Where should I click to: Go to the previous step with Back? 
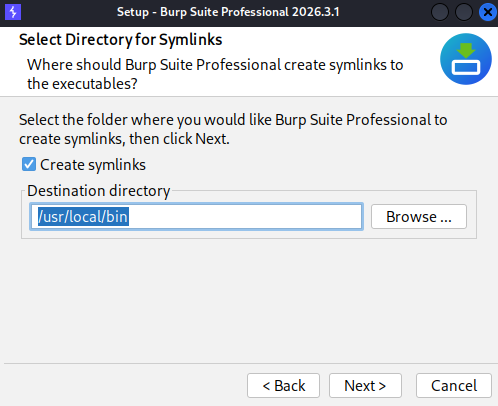(x=283, y=386)
